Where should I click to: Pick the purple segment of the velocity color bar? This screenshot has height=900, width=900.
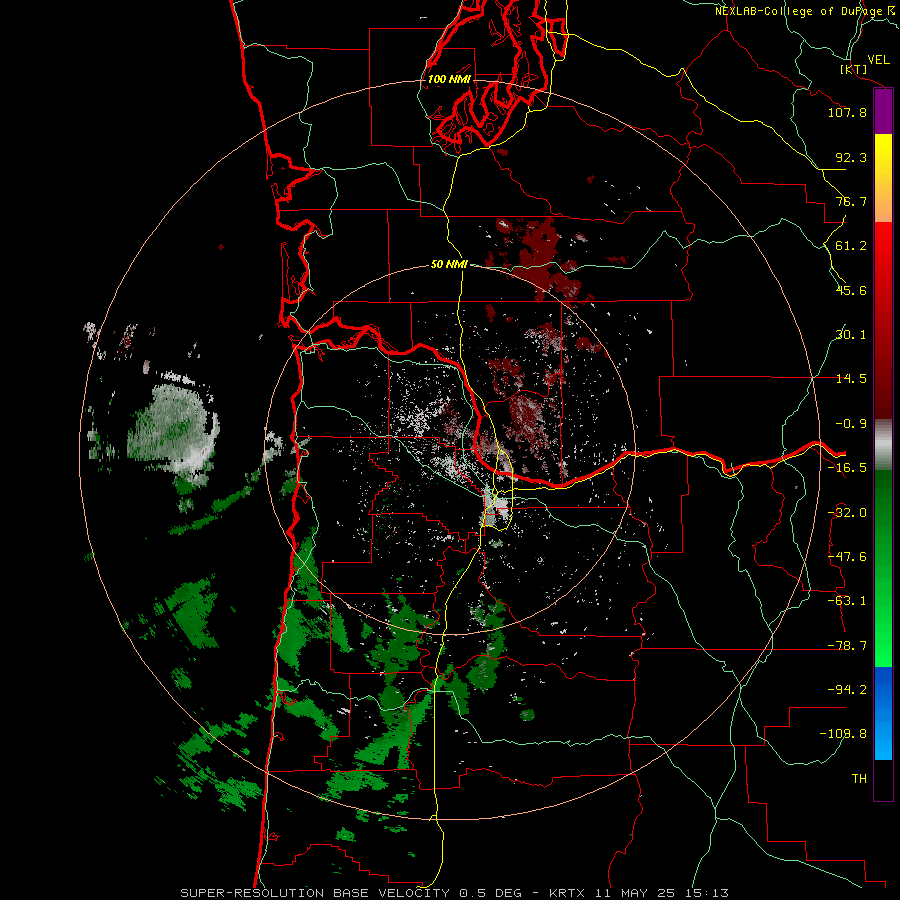883,111
